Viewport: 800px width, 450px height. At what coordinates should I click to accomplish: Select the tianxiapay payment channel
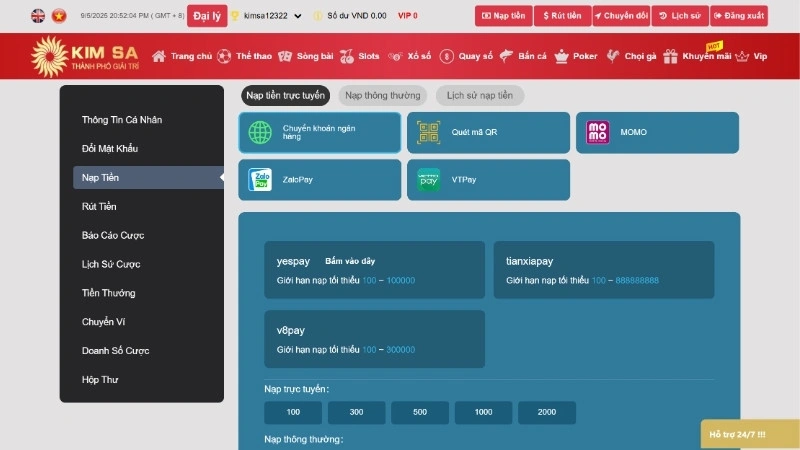604,270
